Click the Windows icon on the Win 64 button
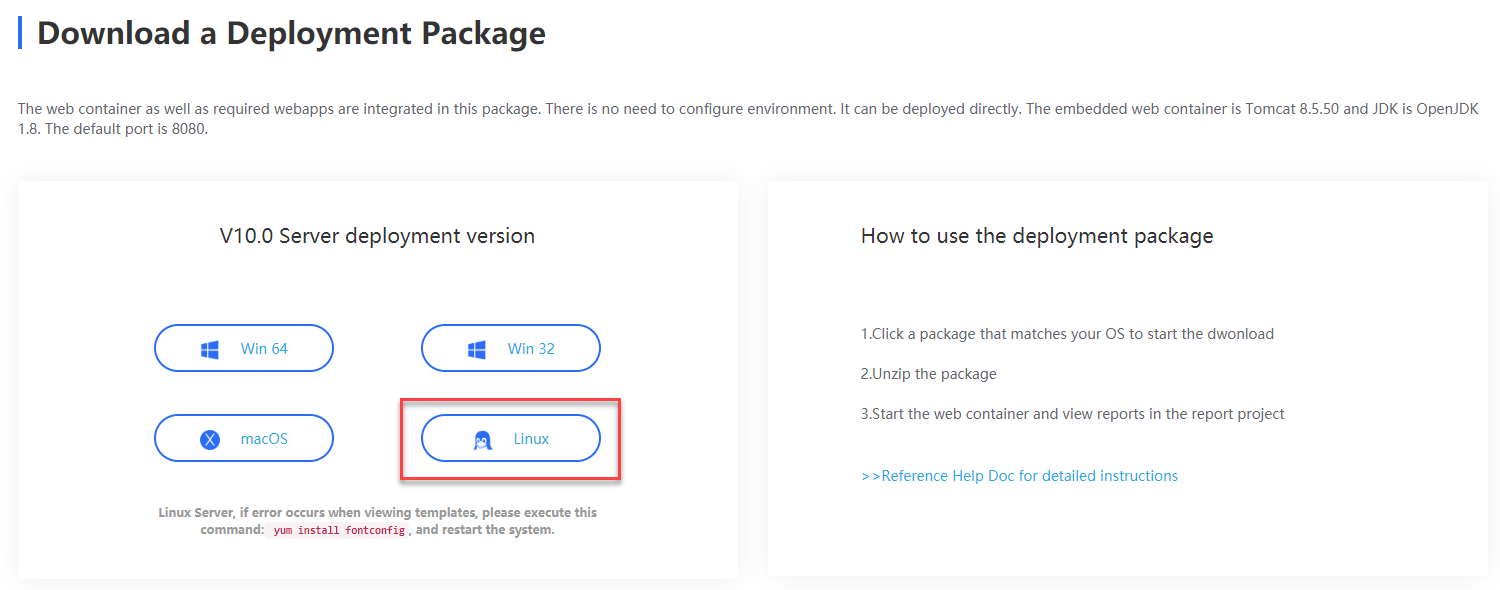The image size is (1500, 590). (x=209, y=347)
